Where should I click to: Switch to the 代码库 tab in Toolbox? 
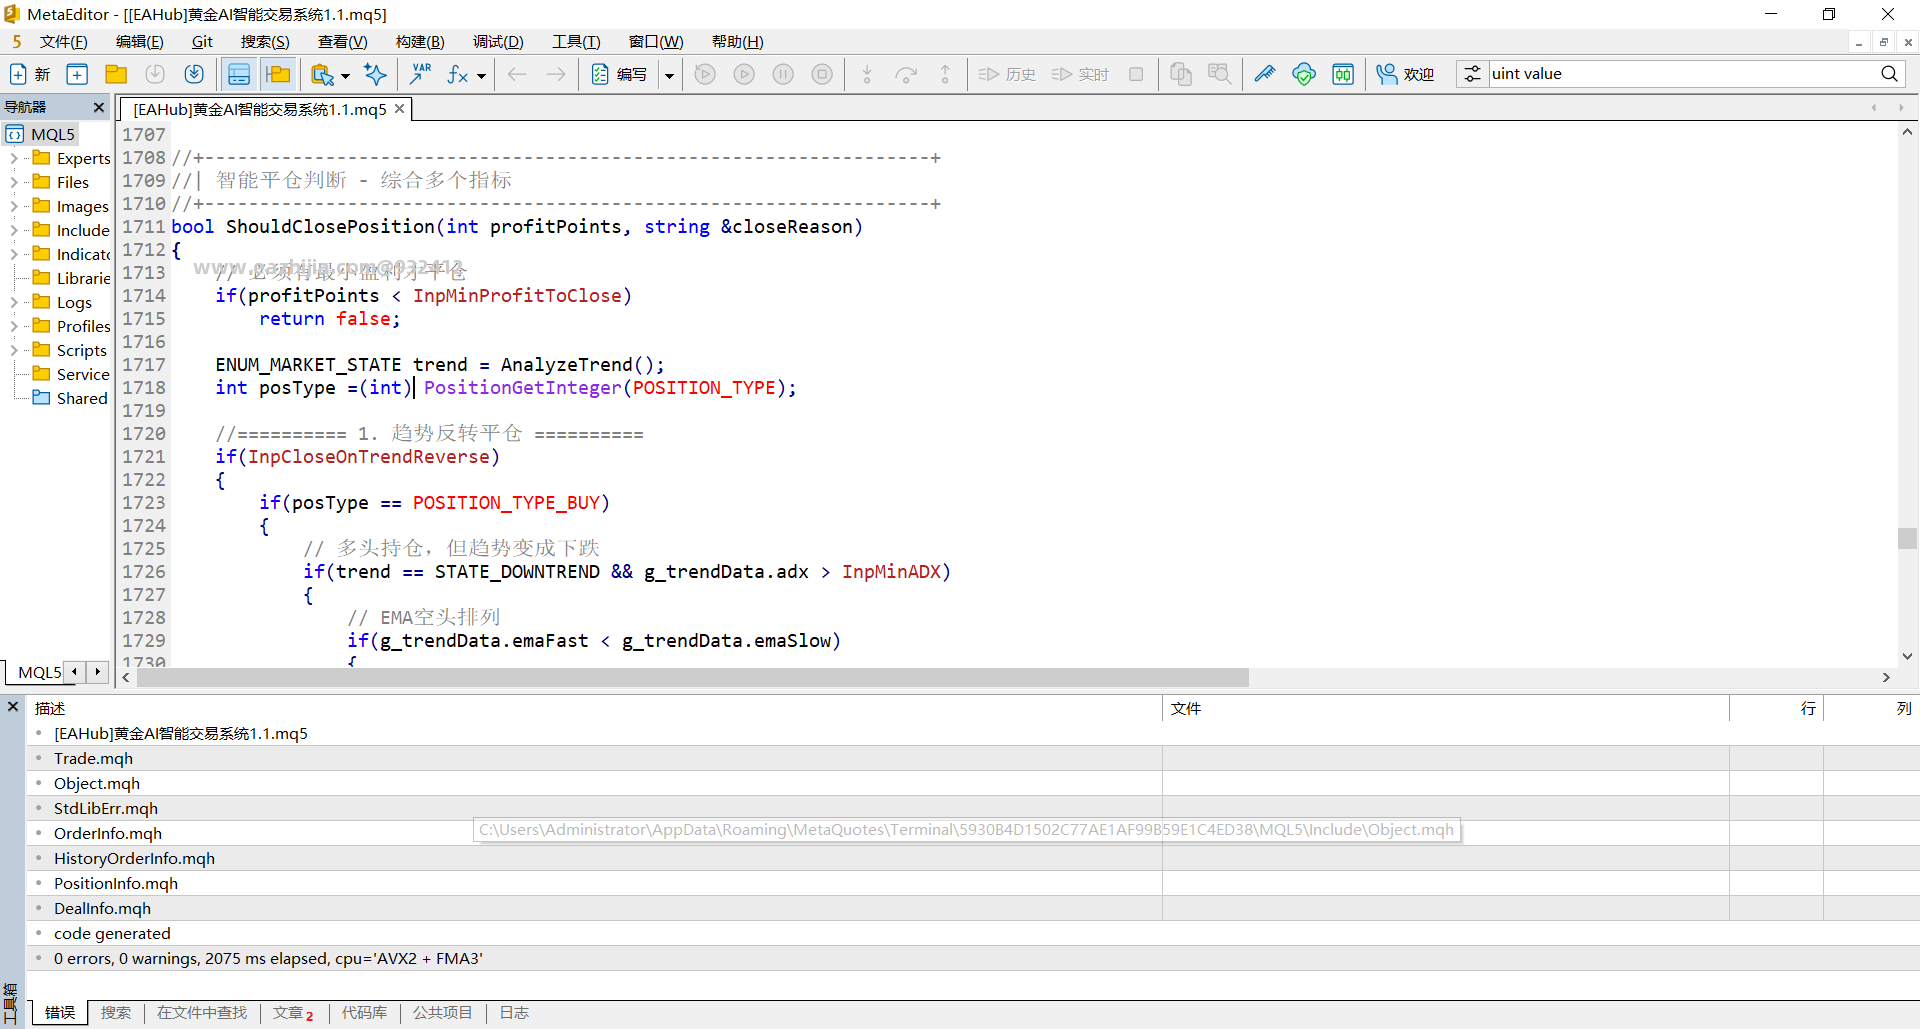(x=364, y=1013)
